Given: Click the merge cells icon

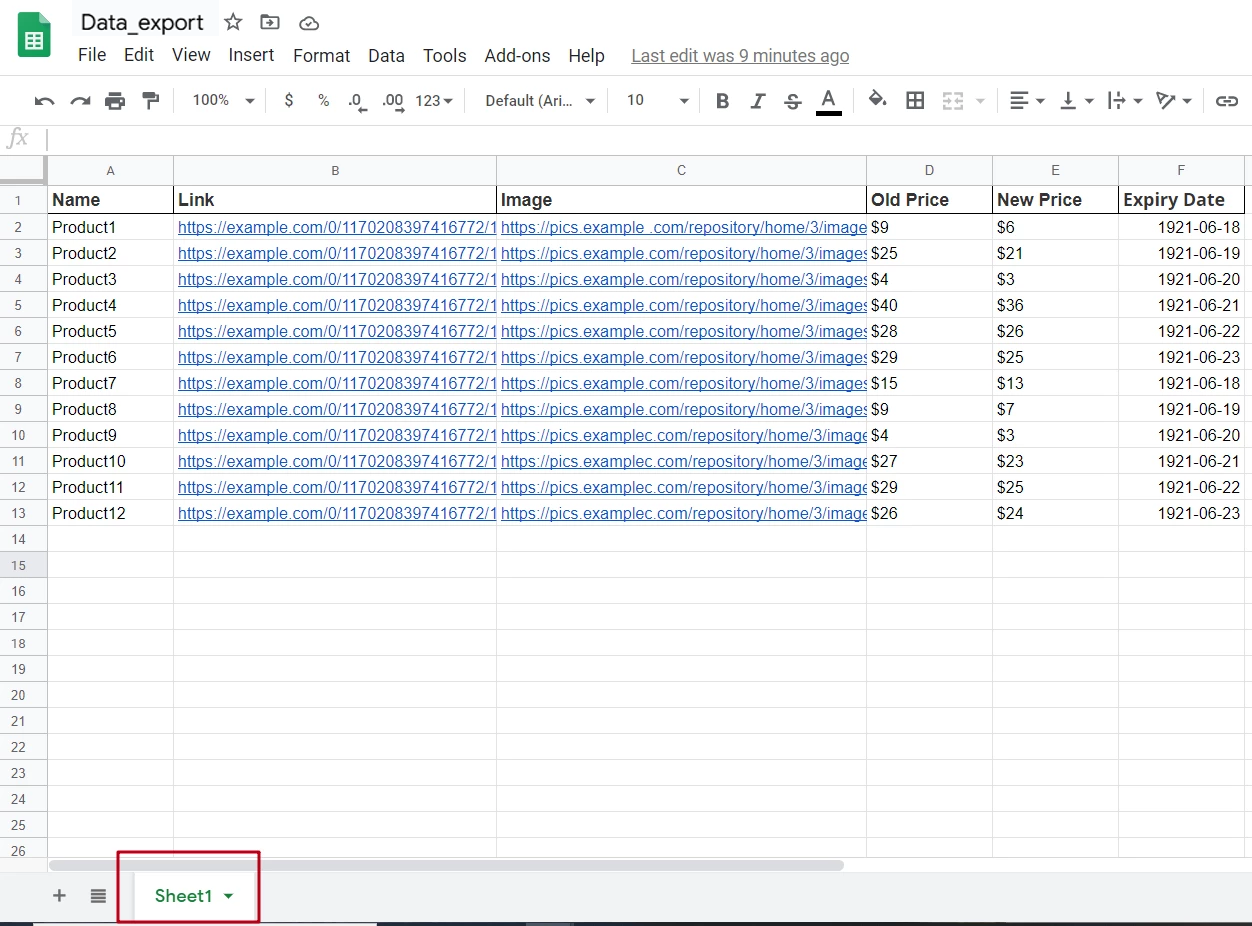Looking at the screenshot, I should tap(953, 100).
